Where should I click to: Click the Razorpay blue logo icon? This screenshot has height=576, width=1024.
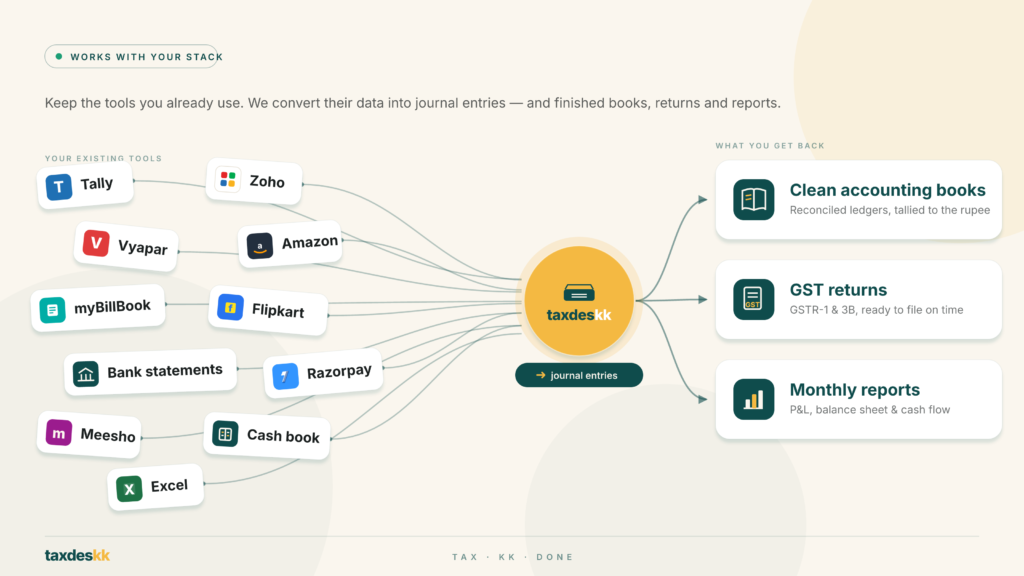coord(285,376)
